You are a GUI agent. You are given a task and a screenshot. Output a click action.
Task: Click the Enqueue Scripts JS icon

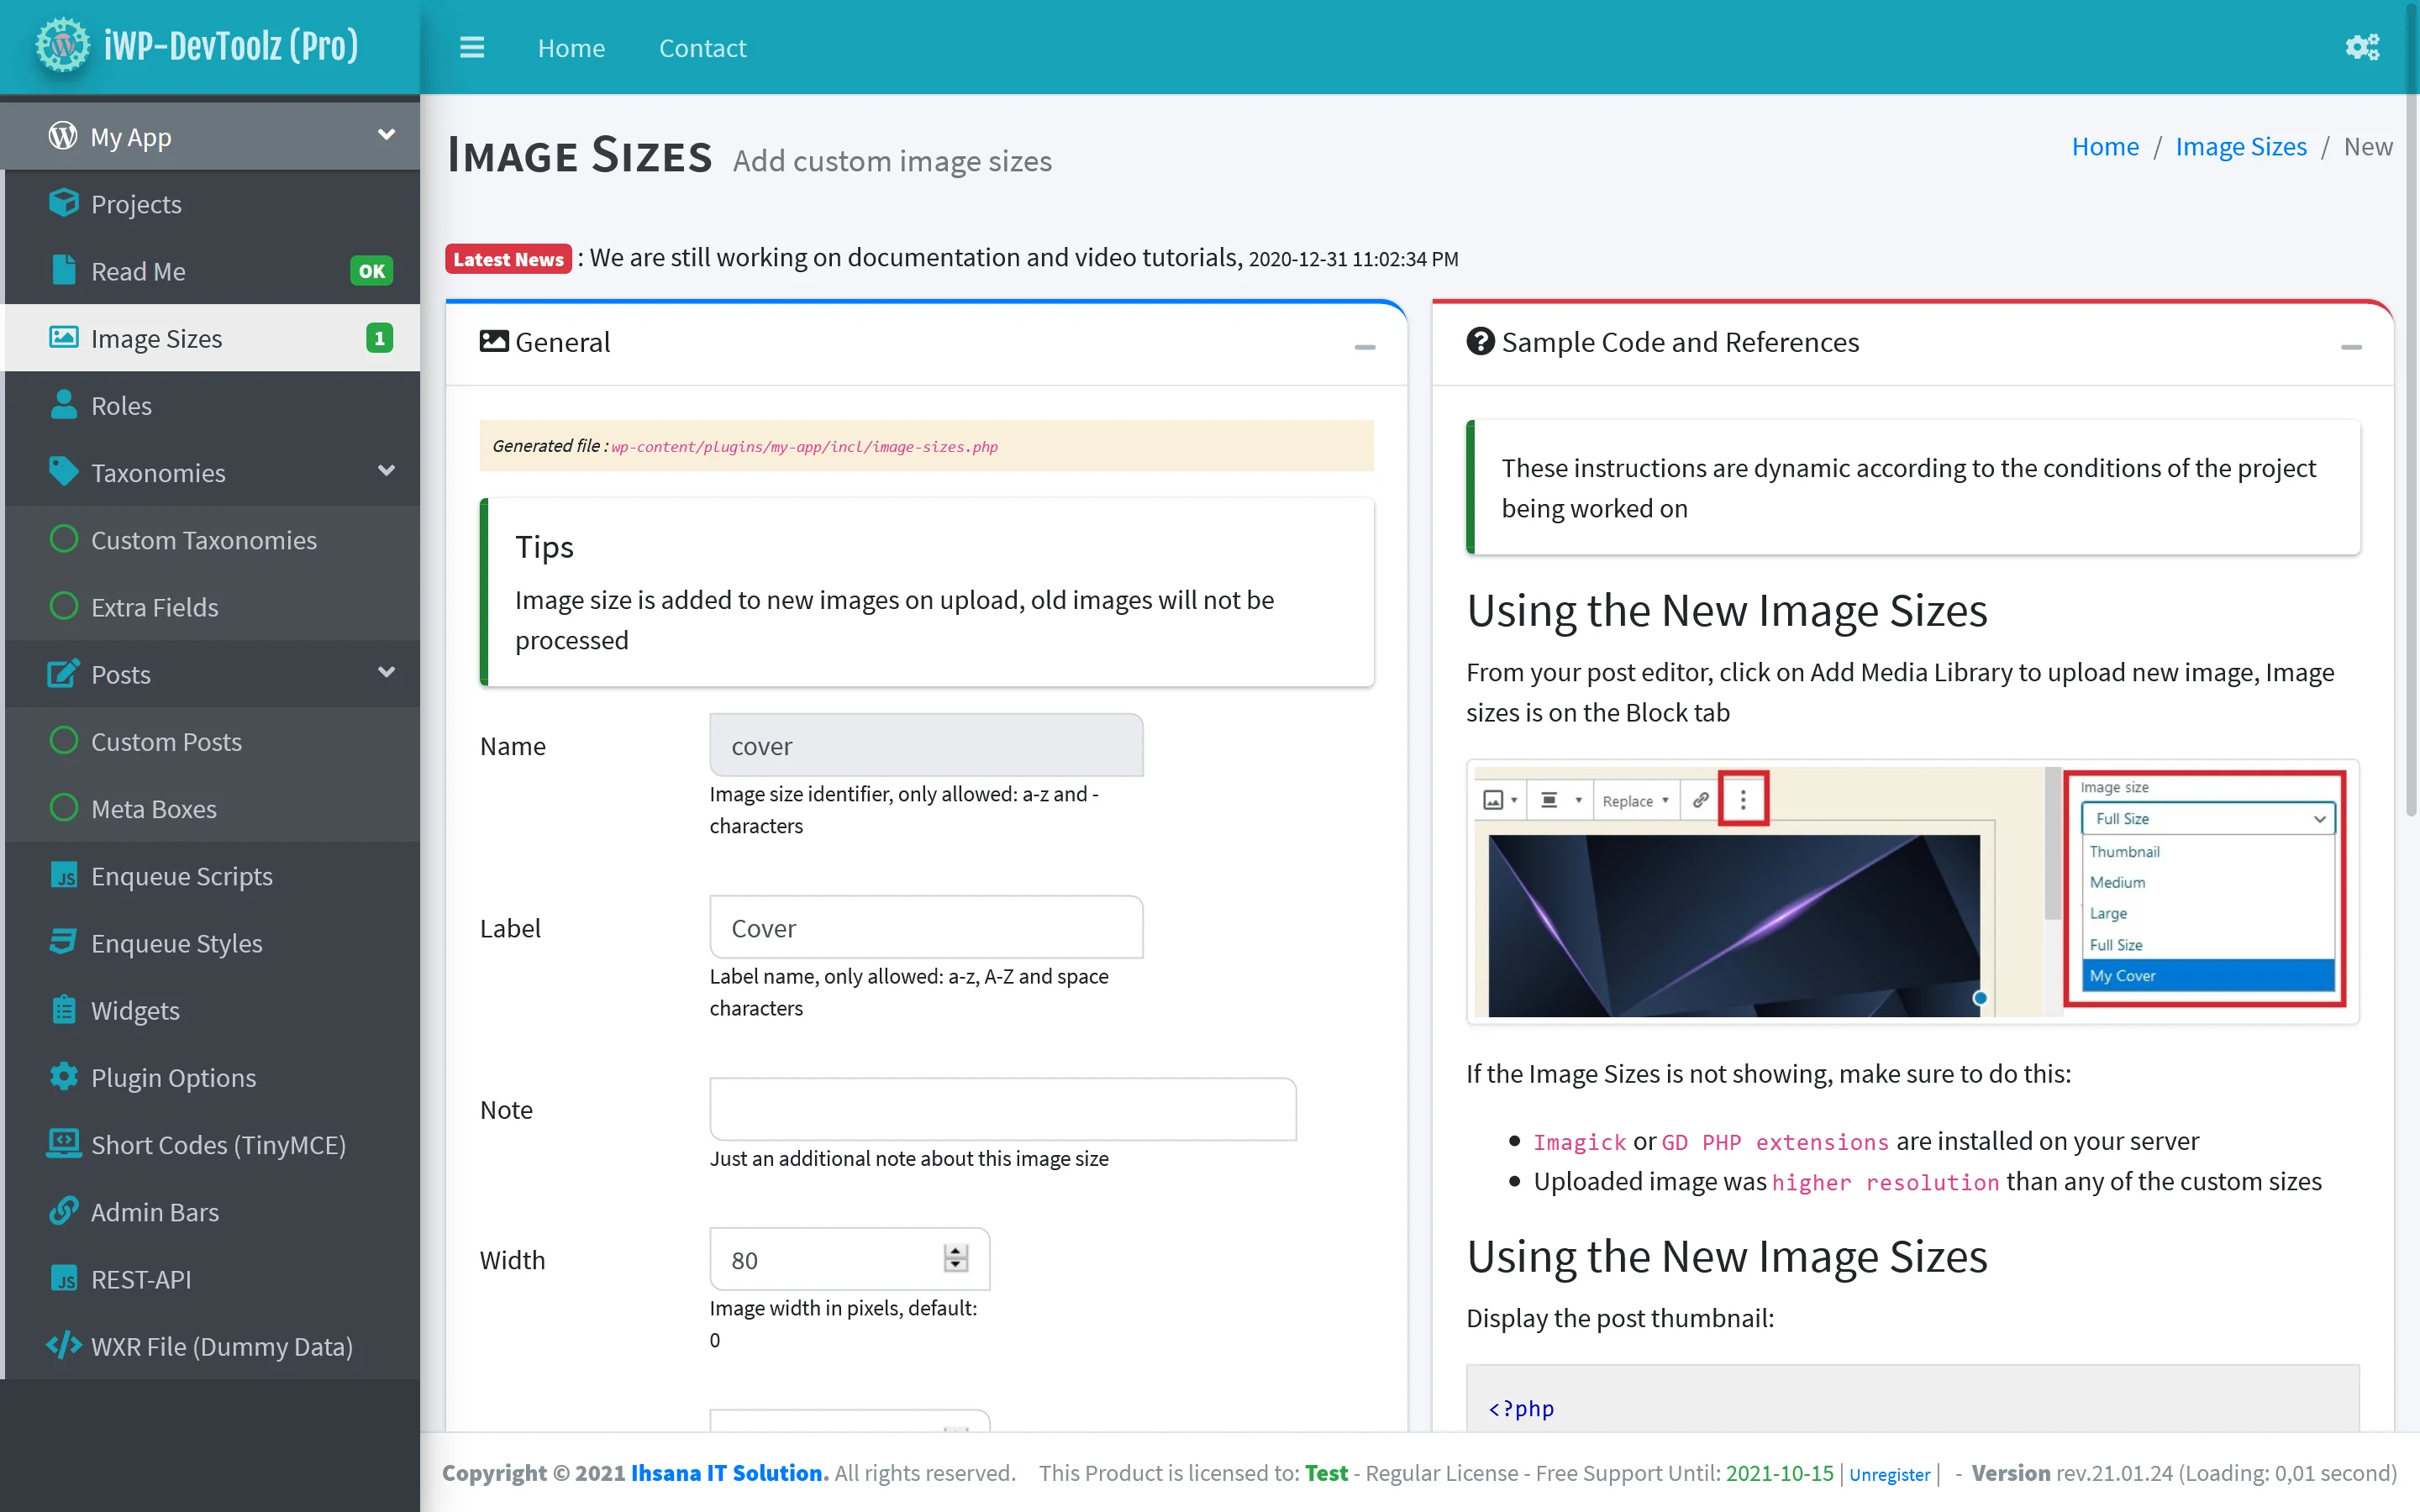[63, 875]
